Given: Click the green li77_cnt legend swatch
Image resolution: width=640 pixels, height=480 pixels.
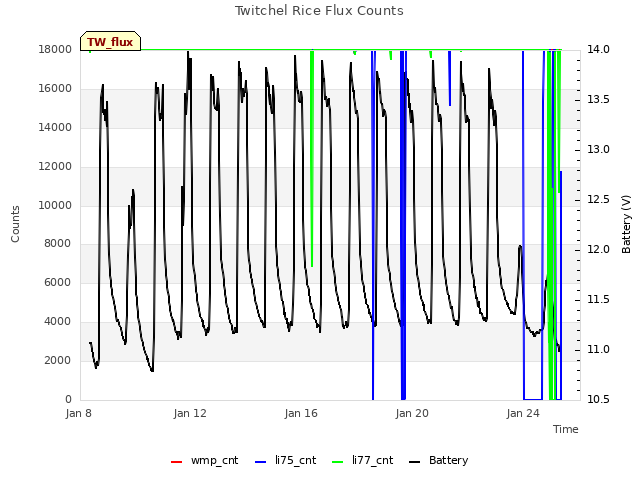Looking at the screenshot, I should [x=338, y=462].
